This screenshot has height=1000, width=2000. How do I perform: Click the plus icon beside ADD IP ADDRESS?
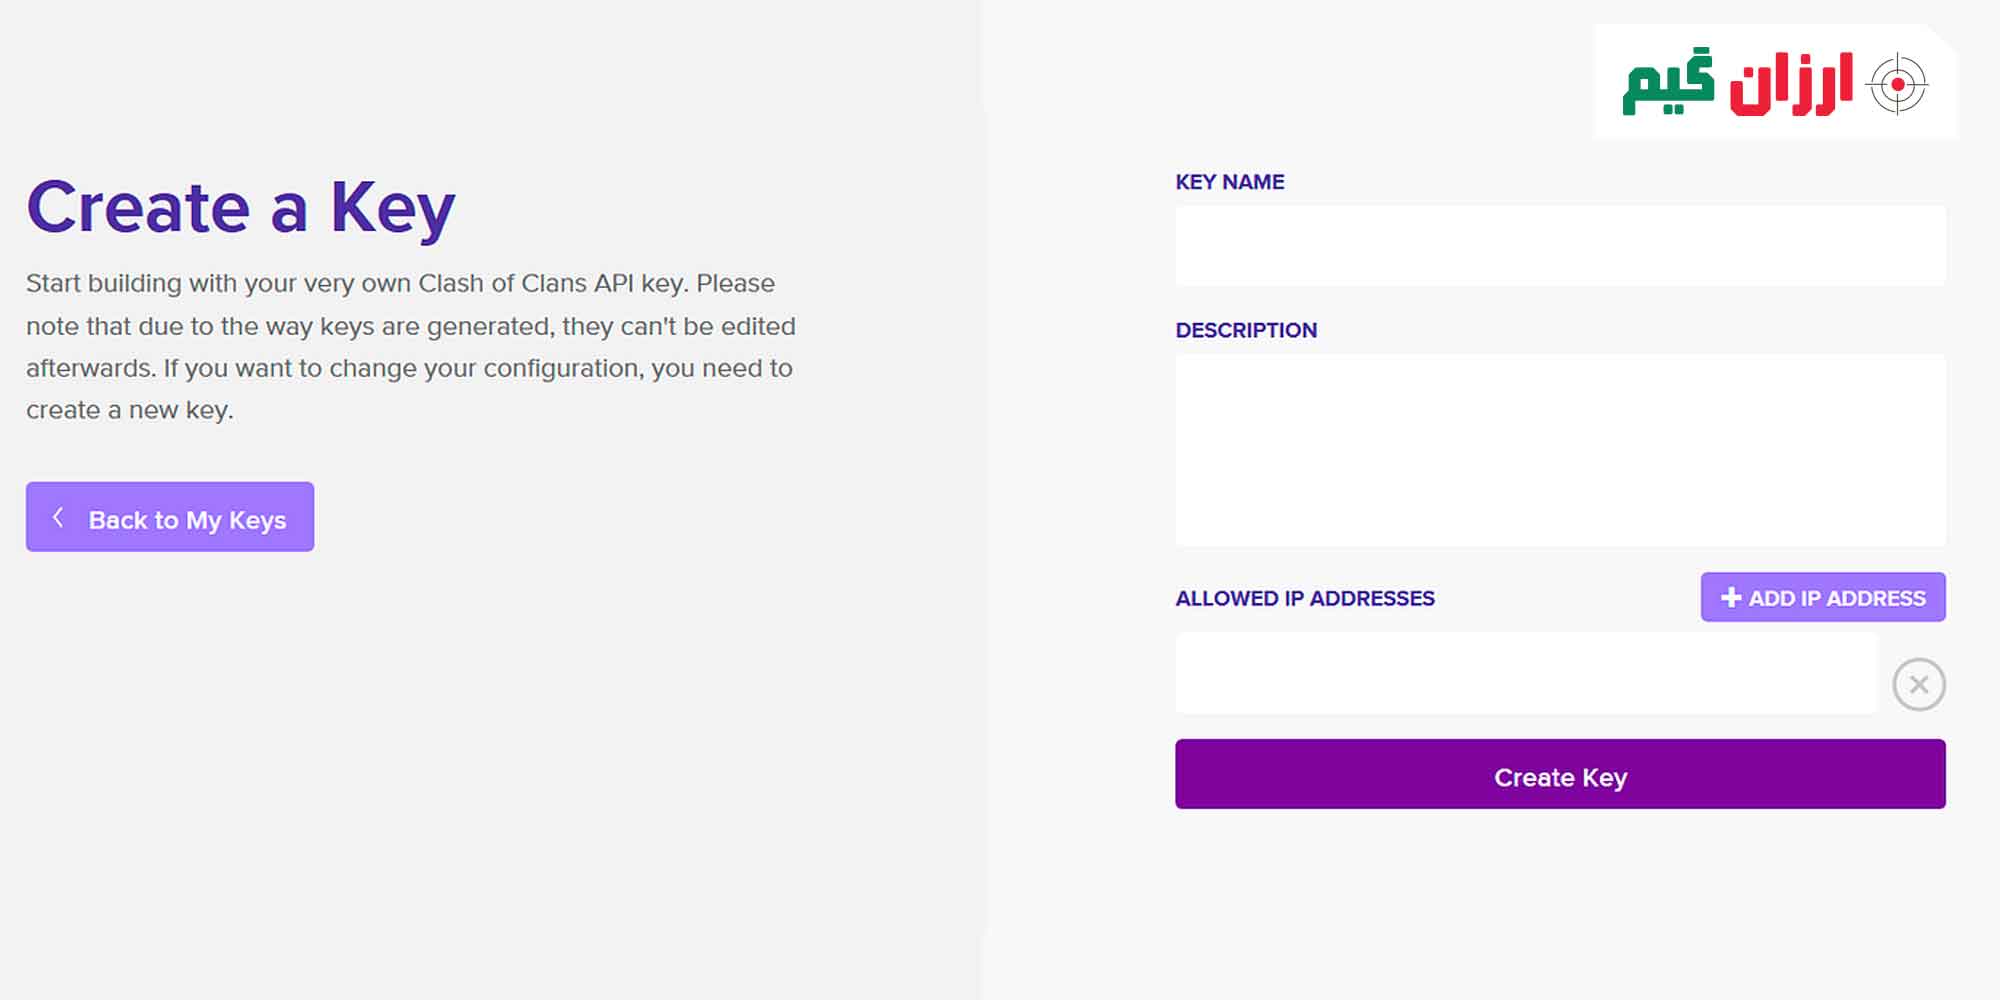(x=1731, y=597)
